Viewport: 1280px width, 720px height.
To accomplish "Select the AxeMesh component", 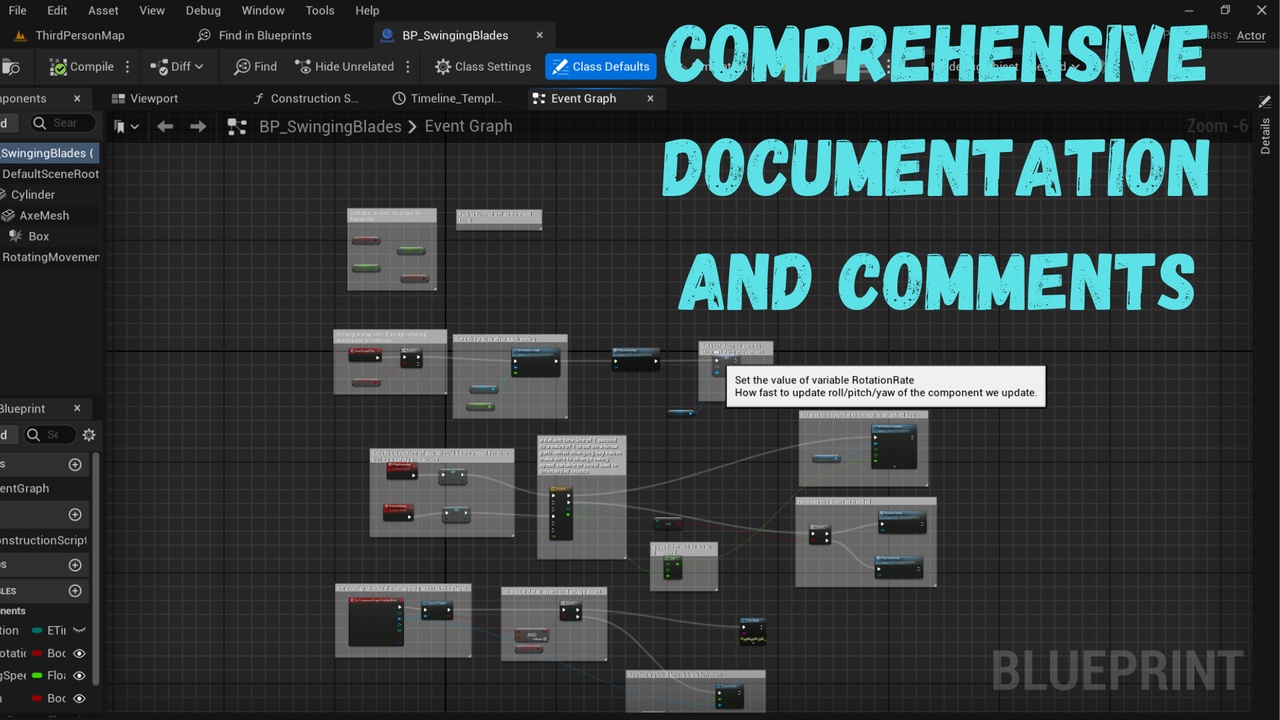I will click(x=44, y=216).
